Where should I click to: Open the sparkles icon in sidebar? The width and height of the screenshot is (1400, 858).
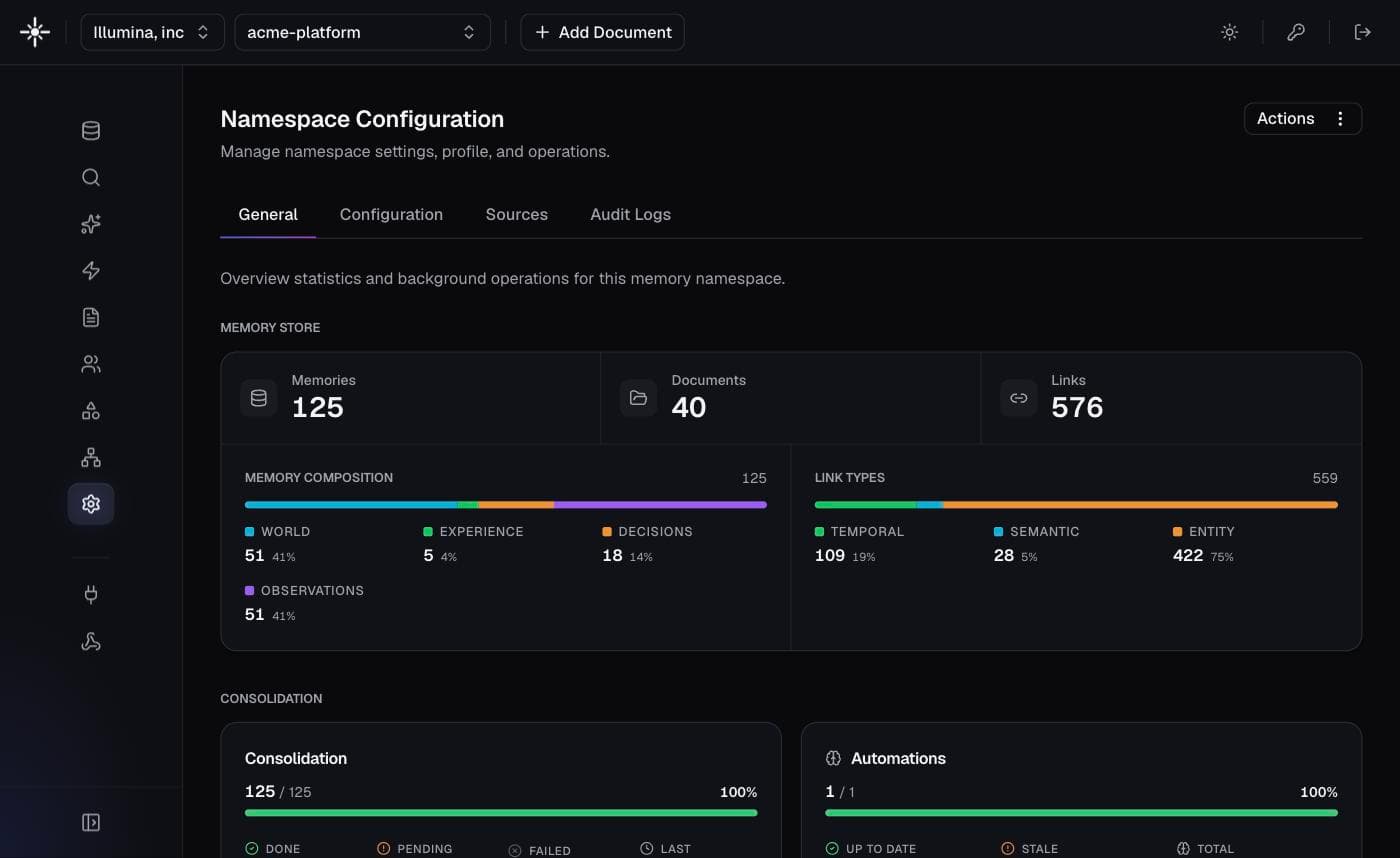pyautogui.click(x=91, y=224)
